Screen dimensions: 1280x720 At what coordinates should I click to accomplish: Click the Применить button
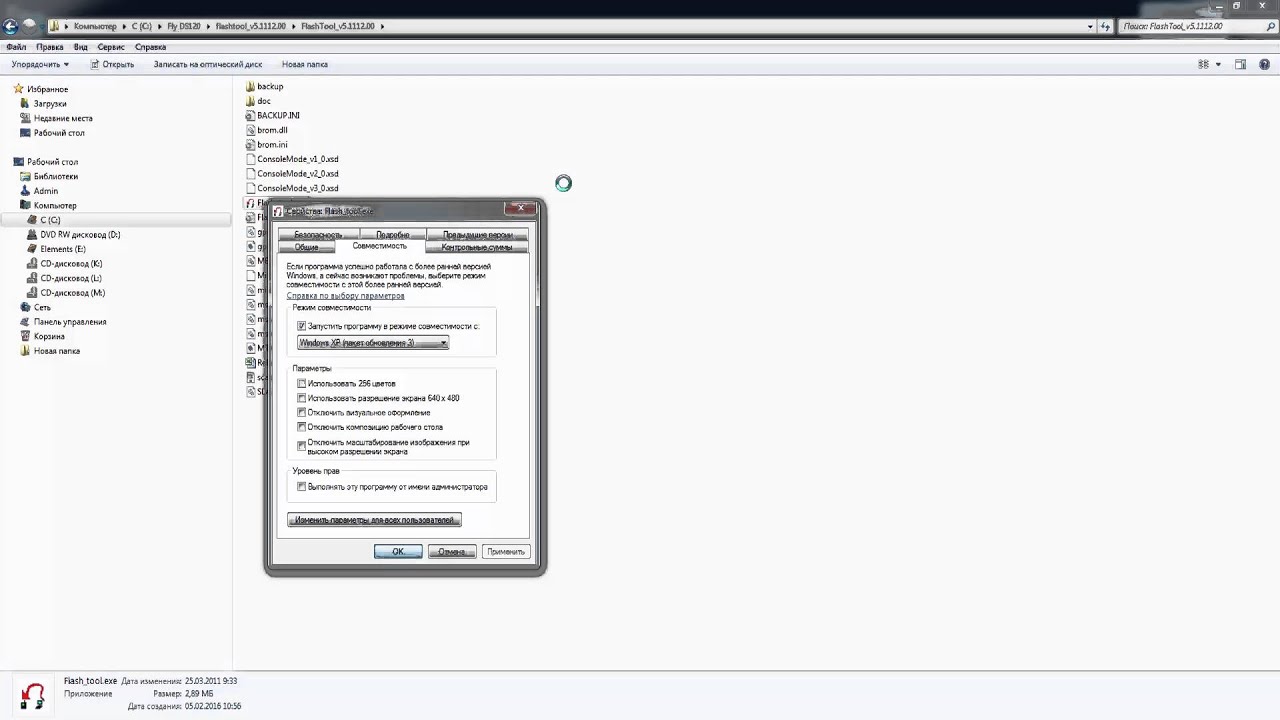point(506,552)
